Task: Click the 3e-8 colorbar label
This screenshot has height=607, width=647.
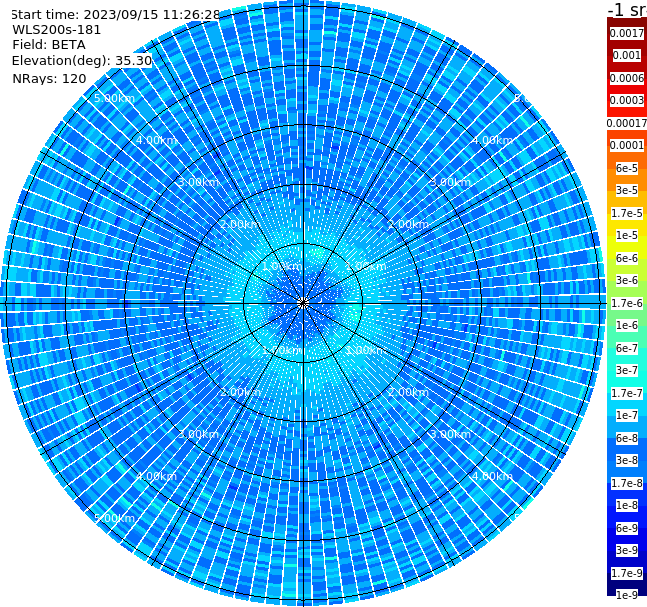Action: [627, 460]
